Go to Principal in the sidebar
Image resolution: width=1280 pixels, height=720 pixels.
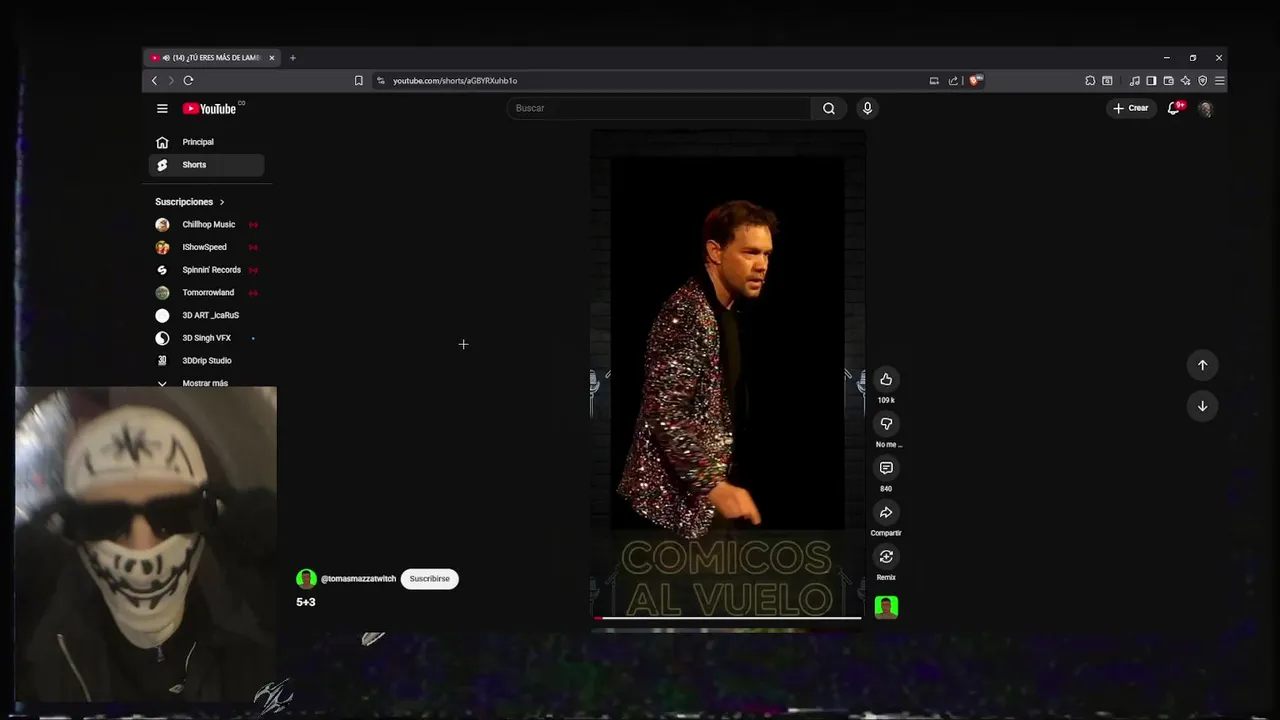(206, 142)
